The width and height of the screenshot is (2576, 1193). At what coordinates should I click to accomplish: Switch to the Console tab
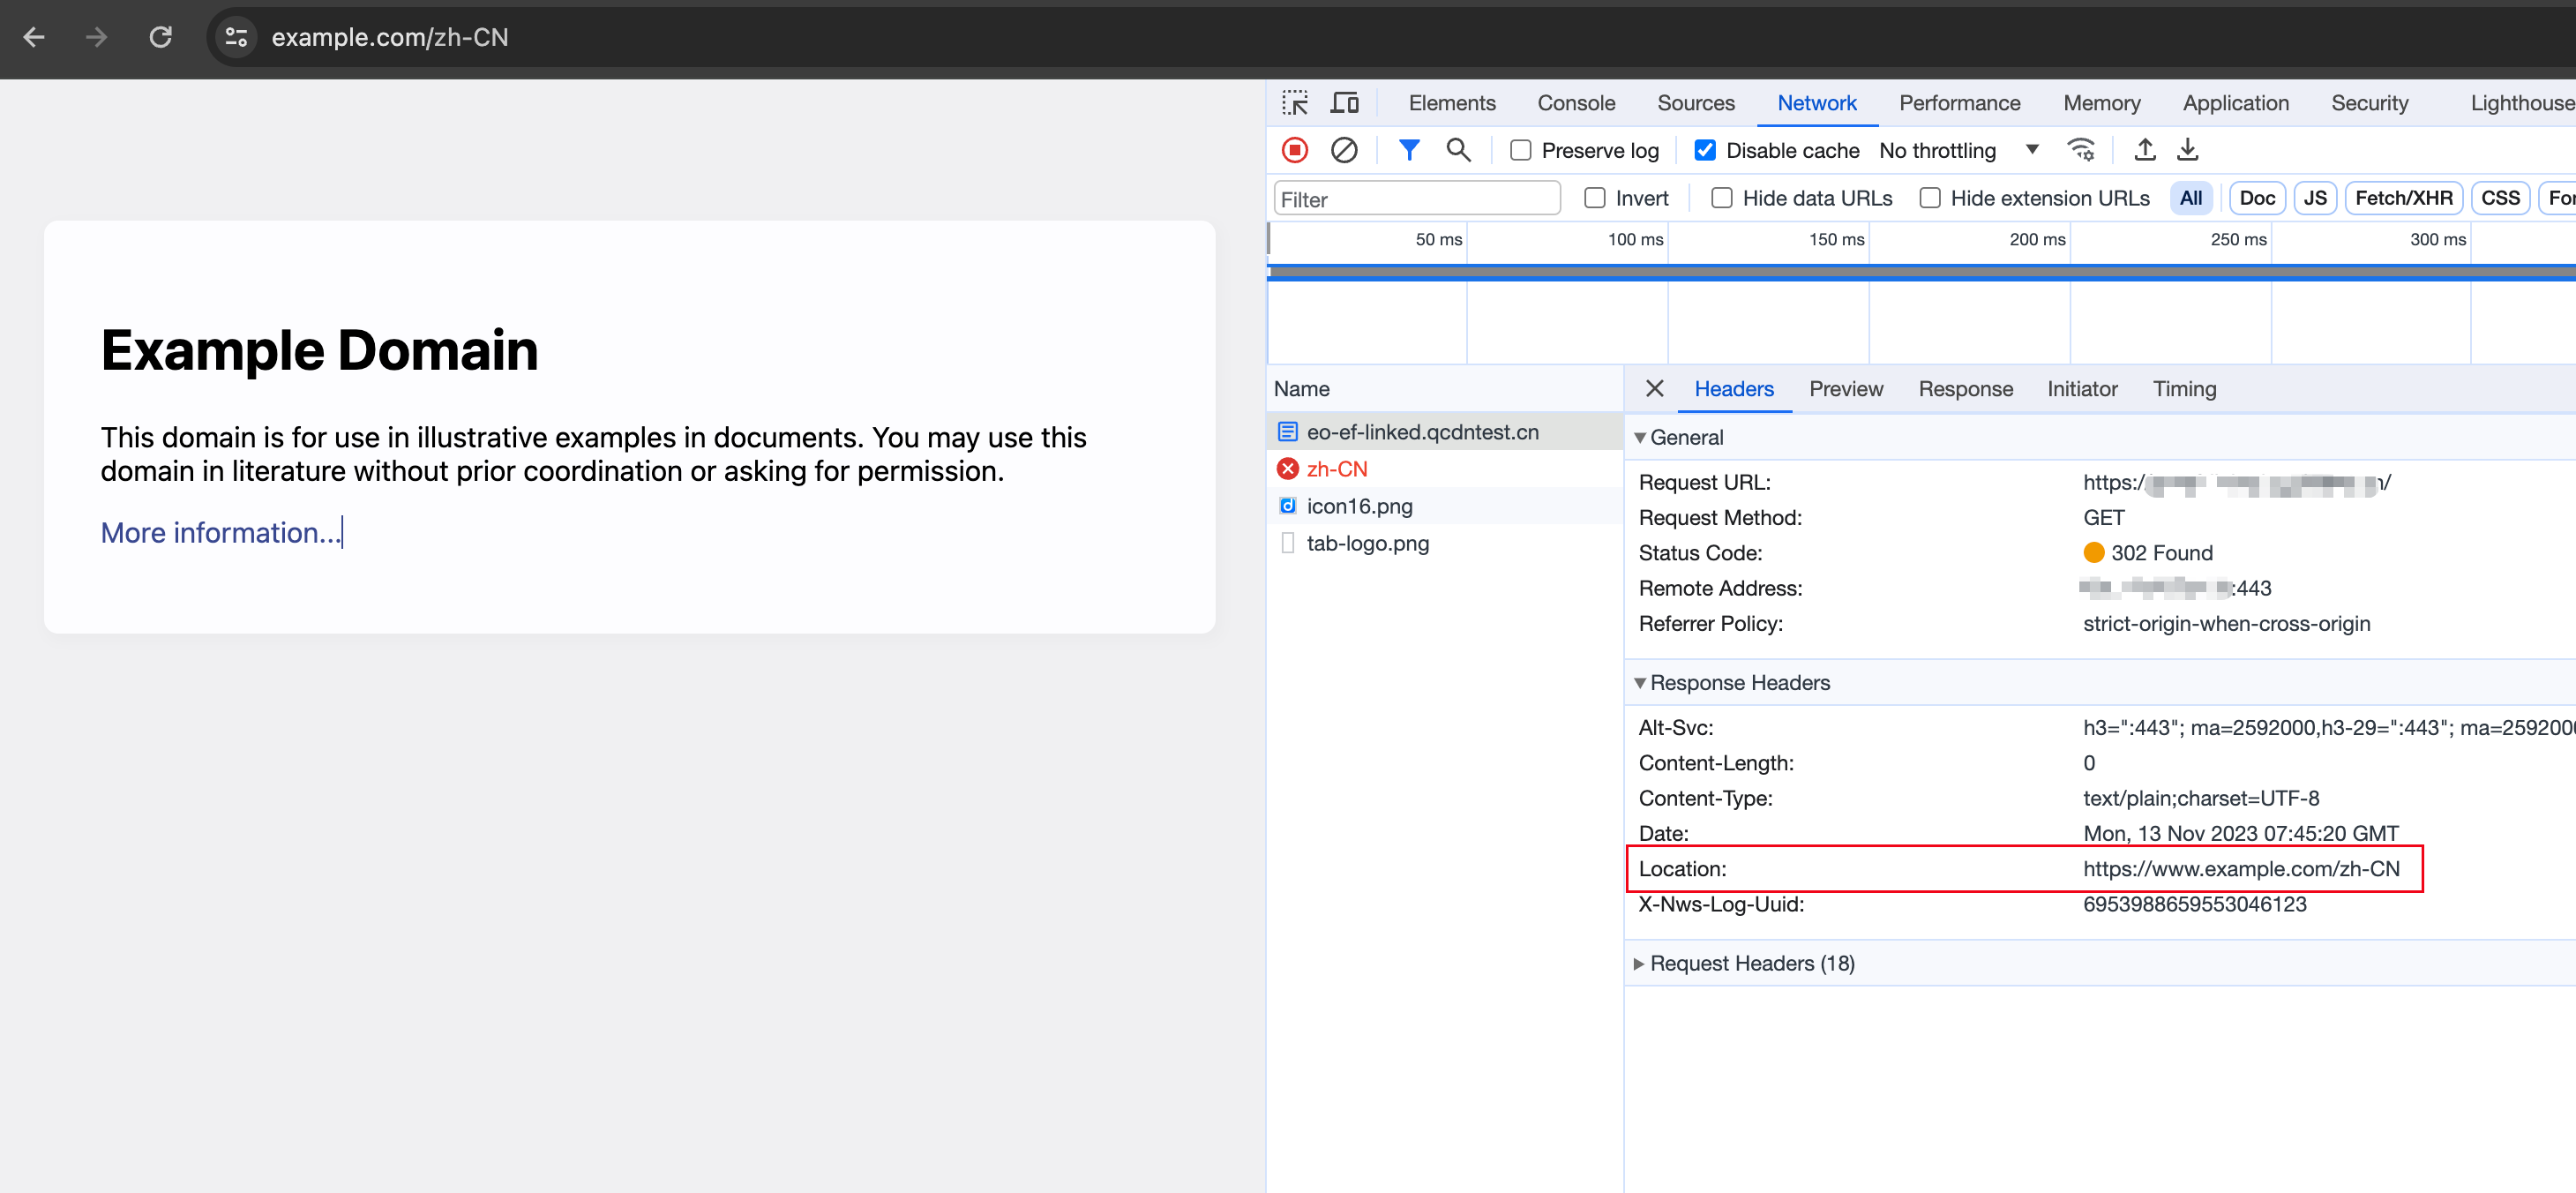[x=1575, y=103]
